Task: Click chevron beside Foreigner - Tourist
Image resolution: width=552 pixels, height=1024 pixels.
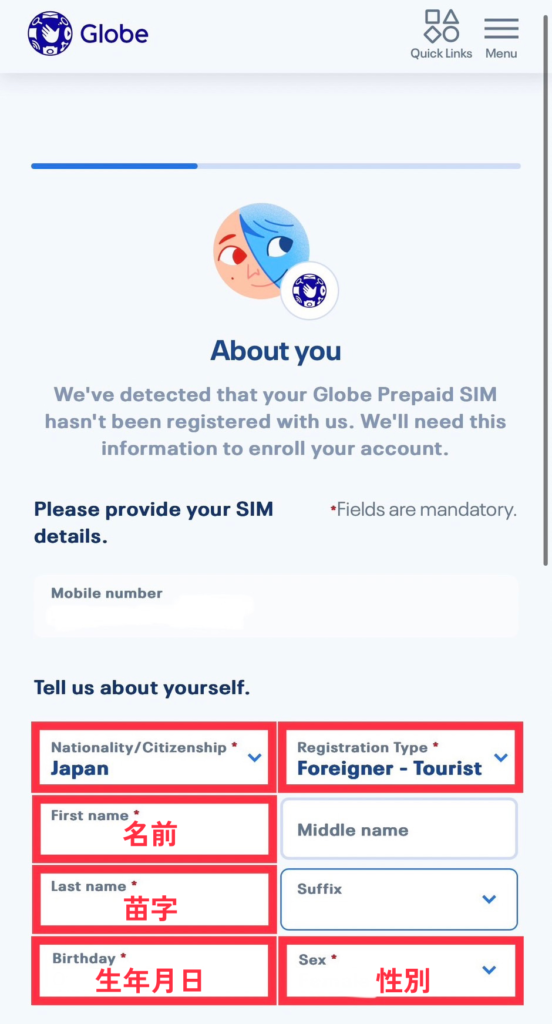Action: pos(501,758)
